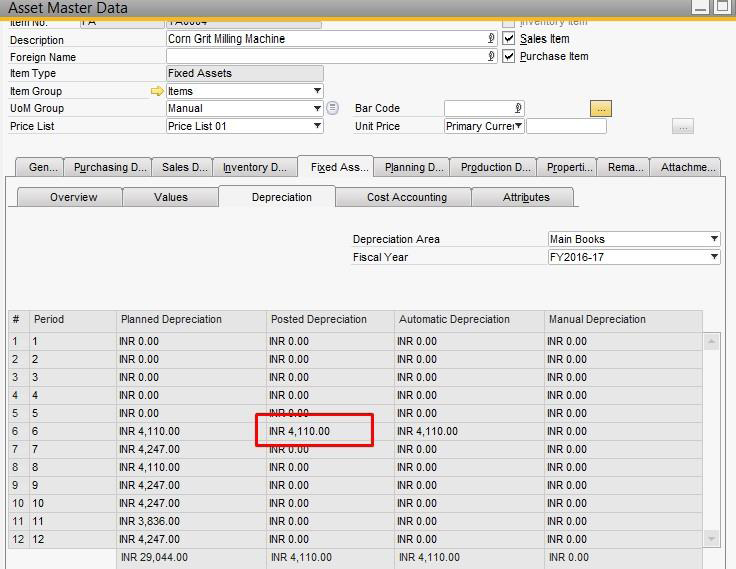The width and height of the screenshot is (736, 569).
Task: Expand the Depreciation Area dropdown
Action: pos(714,239)
